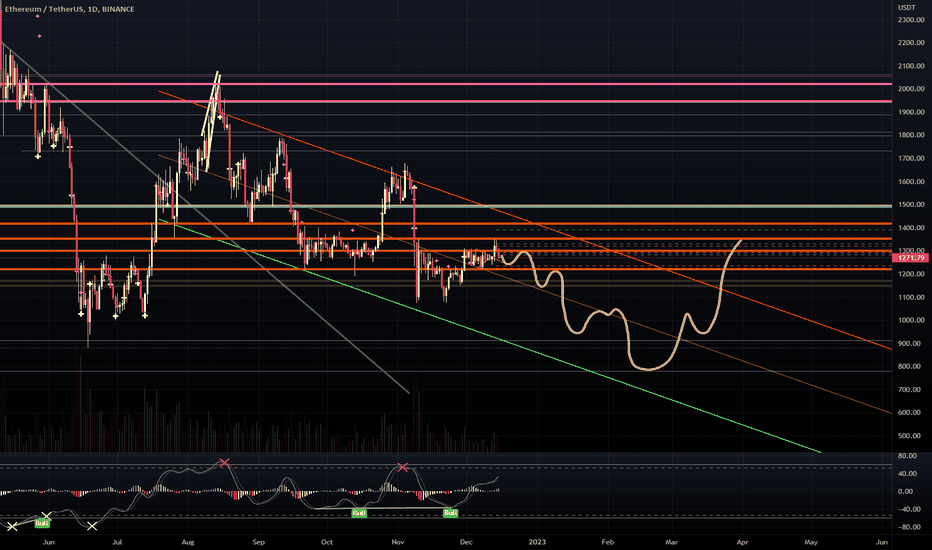
Task: Click the Mar label on time axis
Action: (x=672, y=542)
